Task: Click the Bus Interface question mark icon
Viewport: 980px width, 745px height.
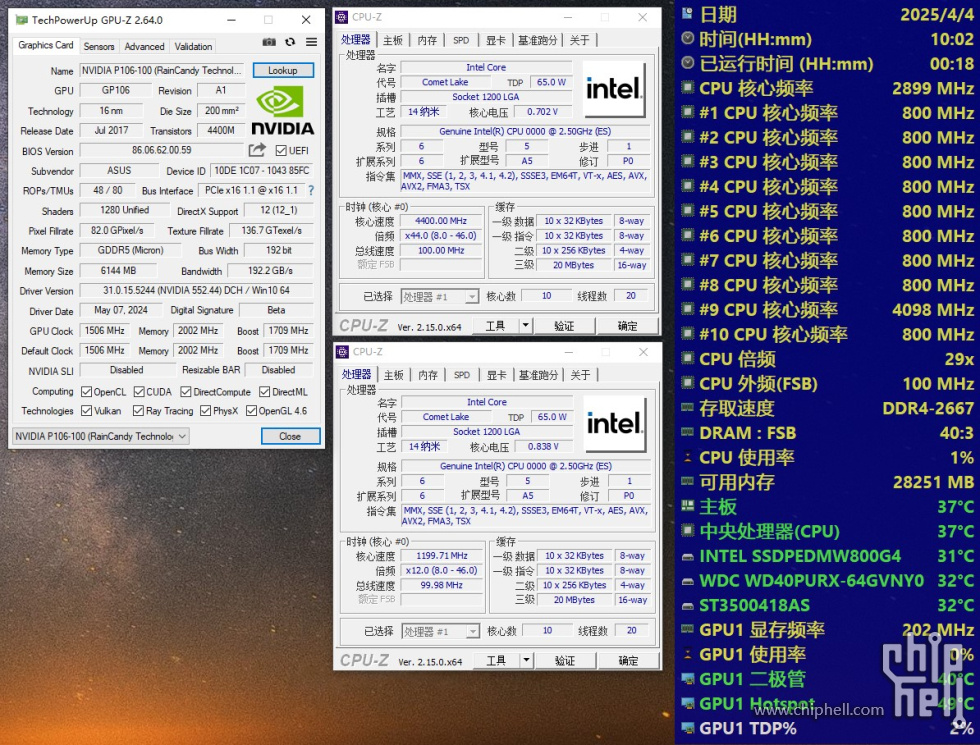Action: (311, 190)
